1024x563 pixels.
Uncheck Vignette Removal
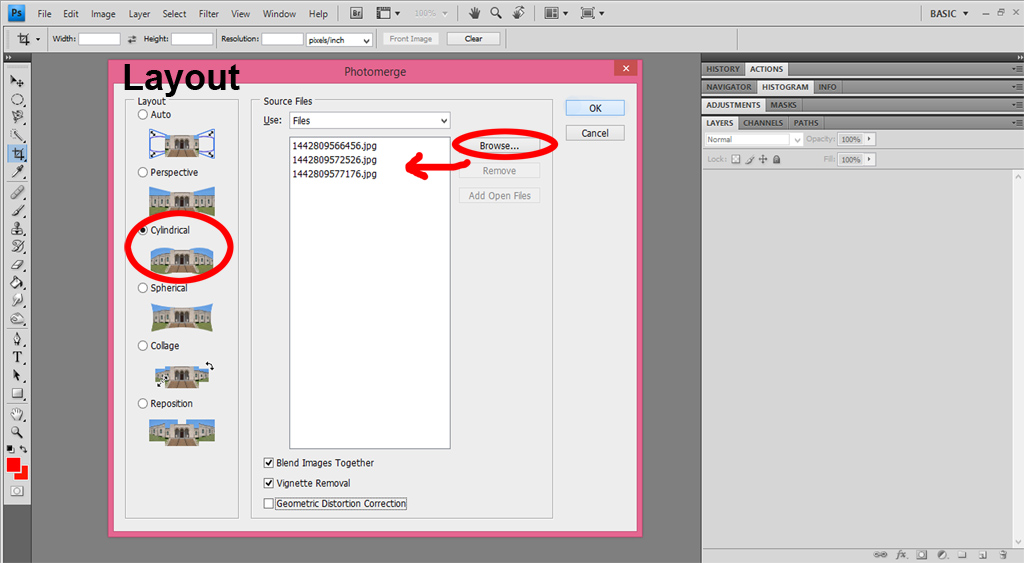[x=268, y=483]
